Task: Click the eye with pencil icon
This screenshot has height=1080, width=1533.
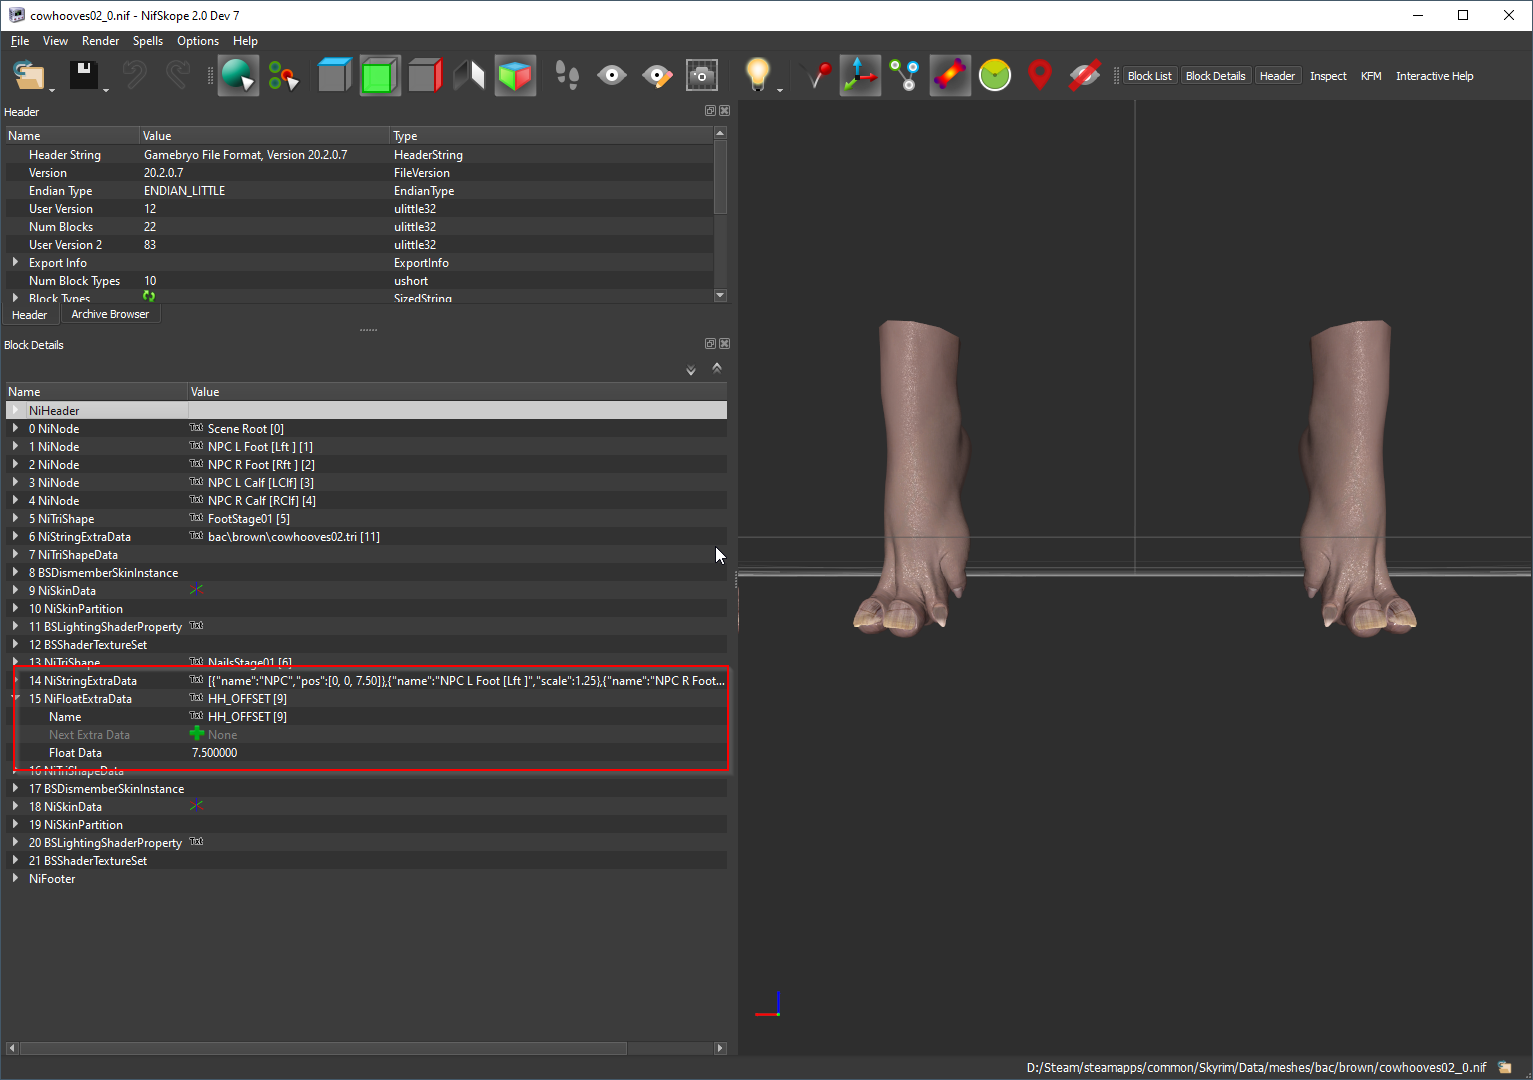Action: pos(657,76)
